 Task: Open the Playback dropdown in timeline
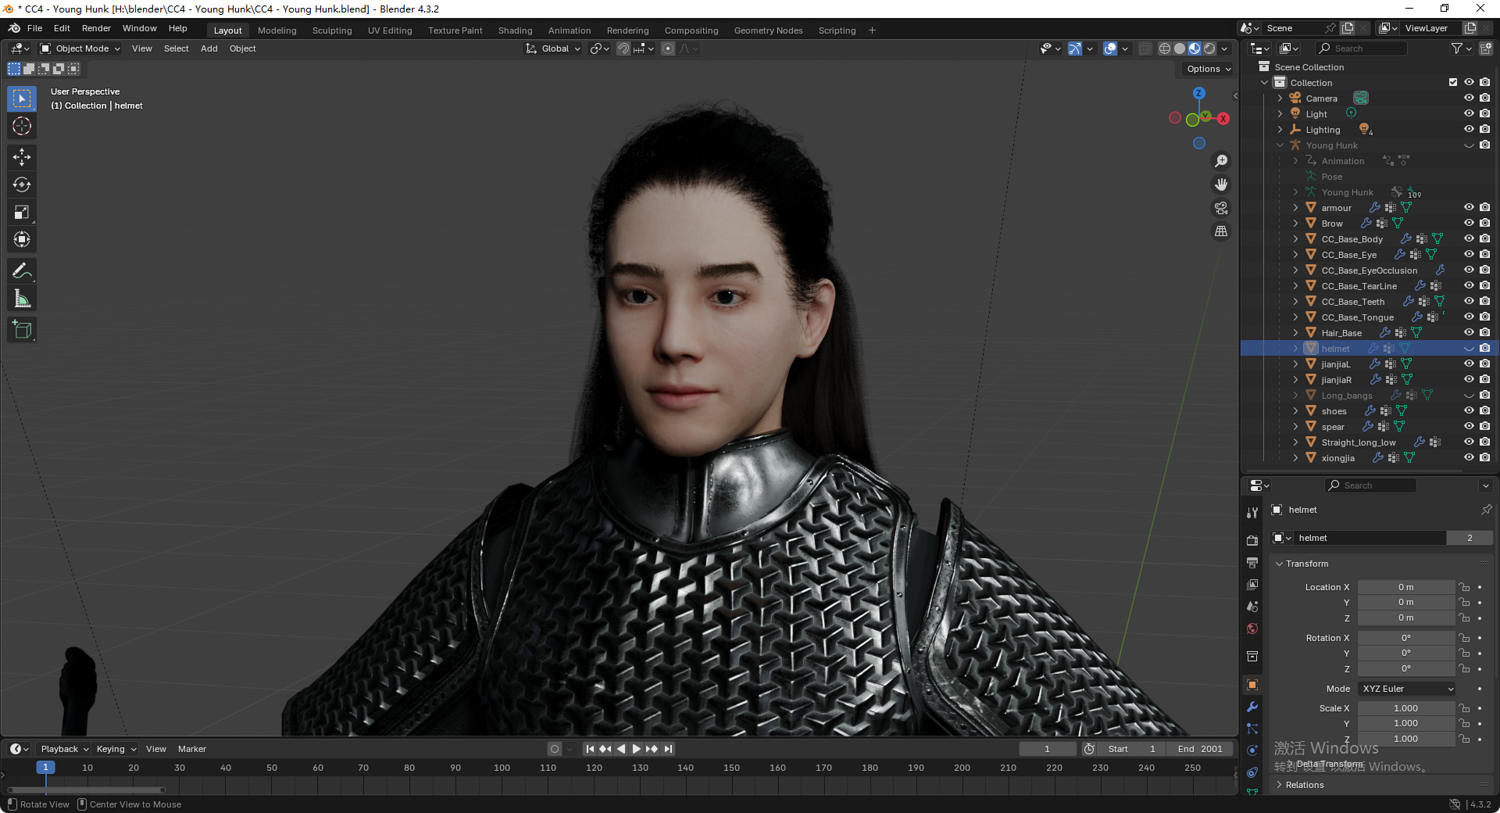[64, 749]
